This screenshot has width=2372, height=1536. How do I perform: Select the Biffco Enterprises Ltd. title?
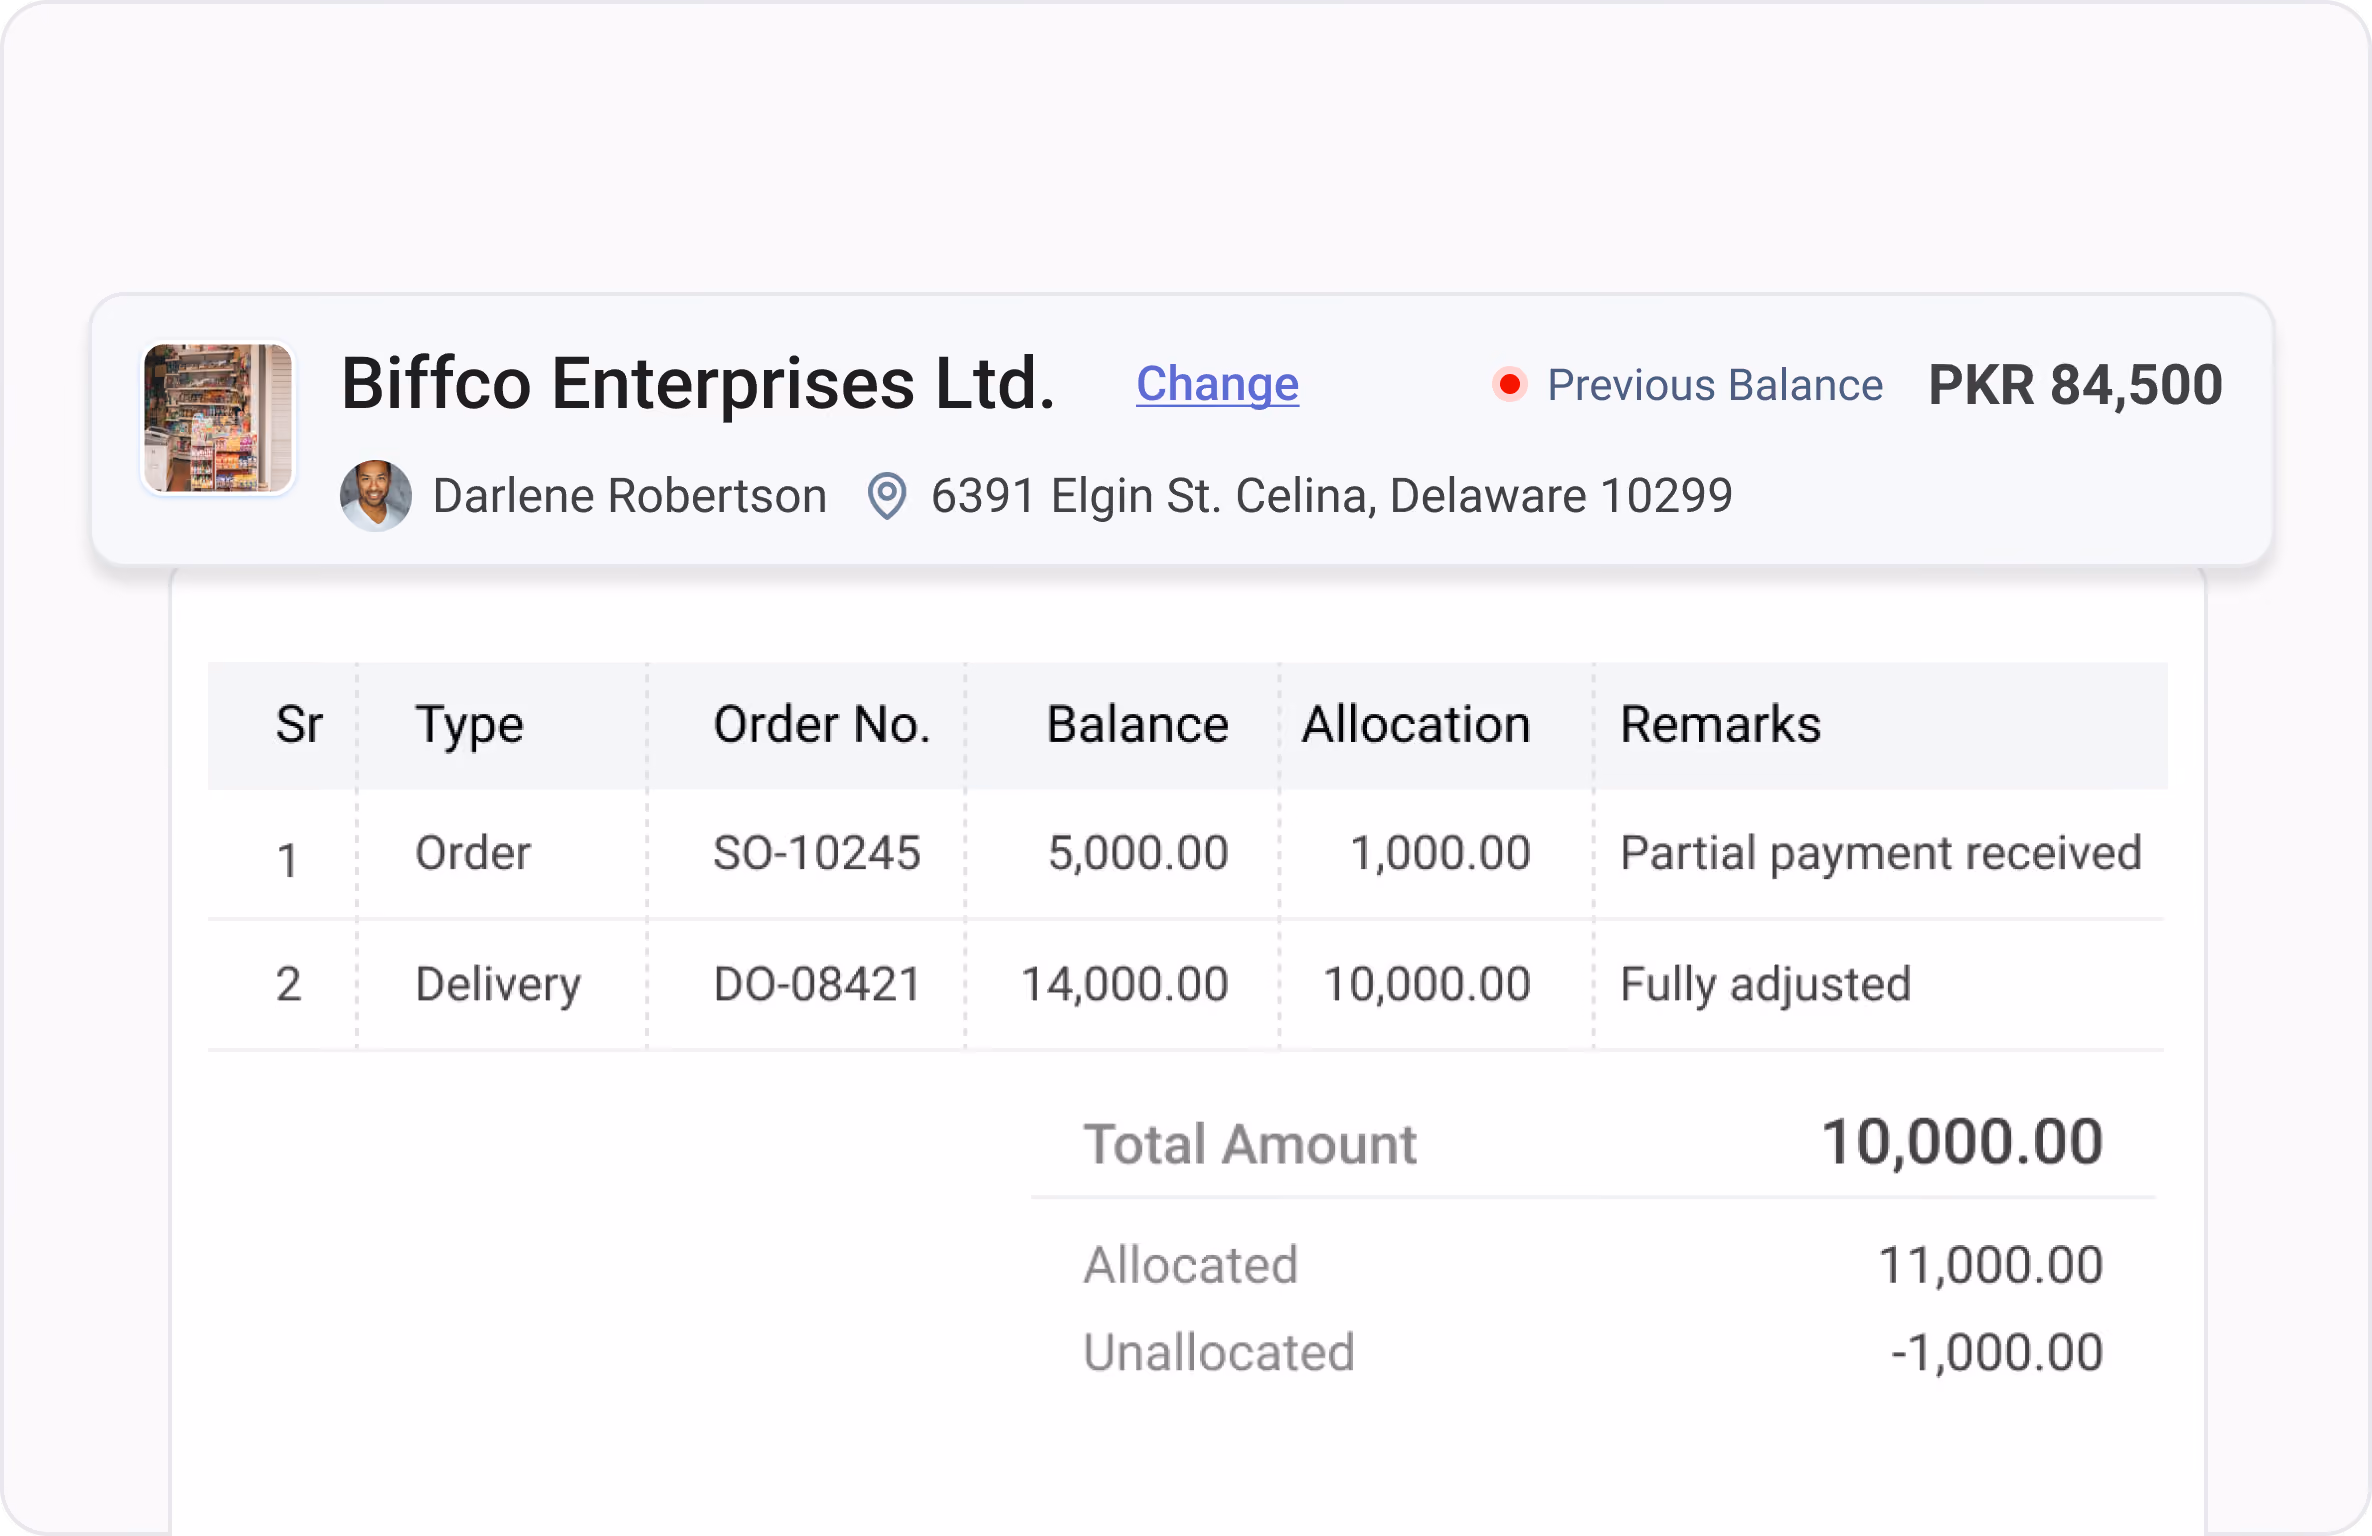click(698, 384)
